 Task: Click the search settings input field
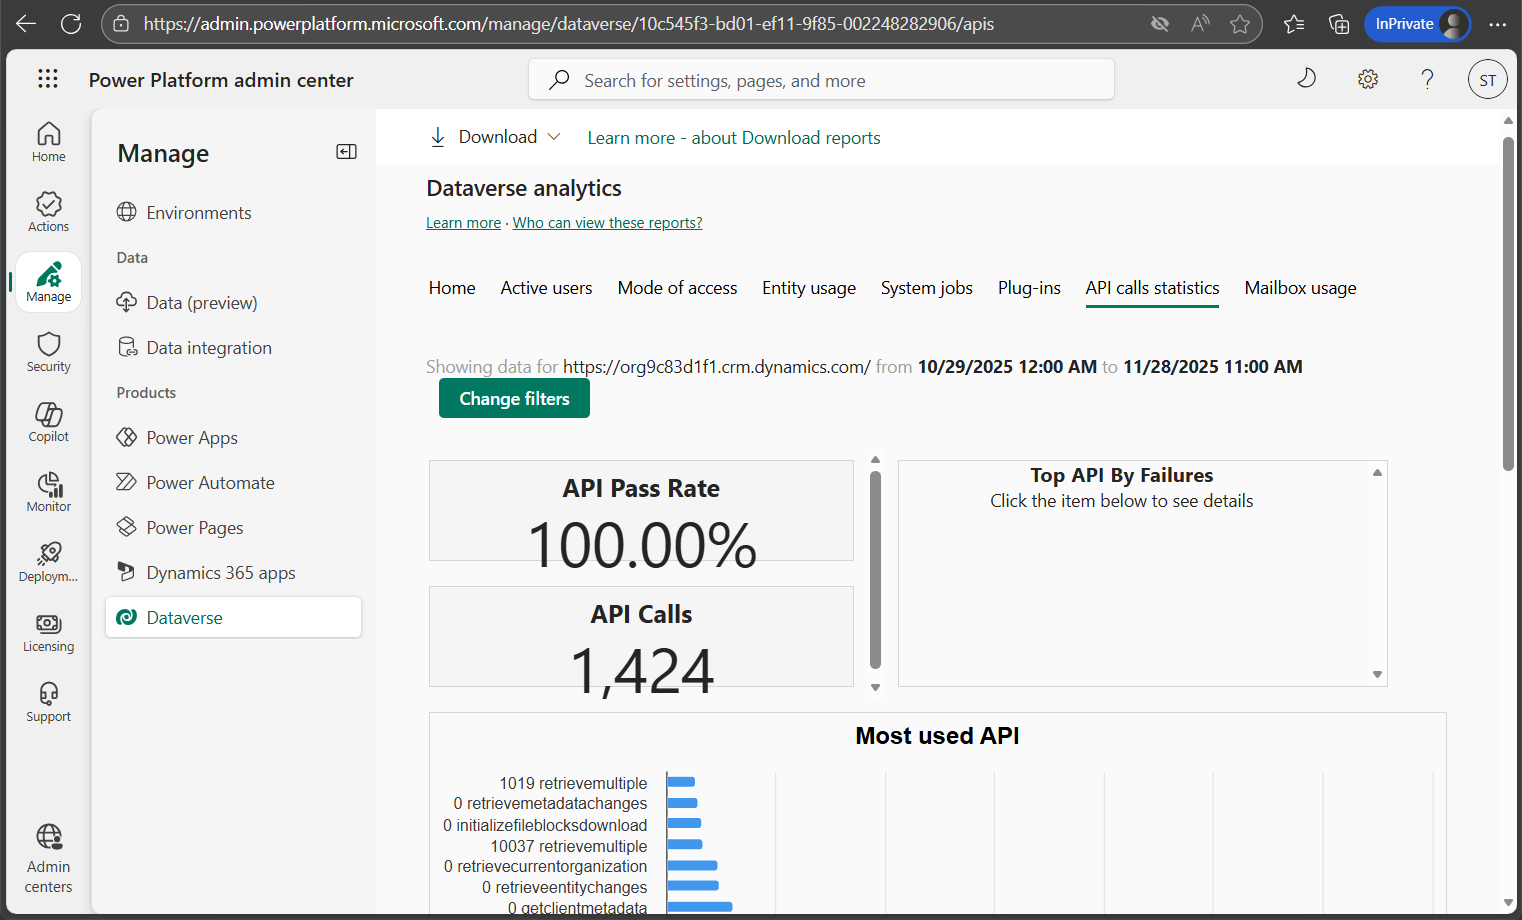pyautogui.click(x=820, y=80)
